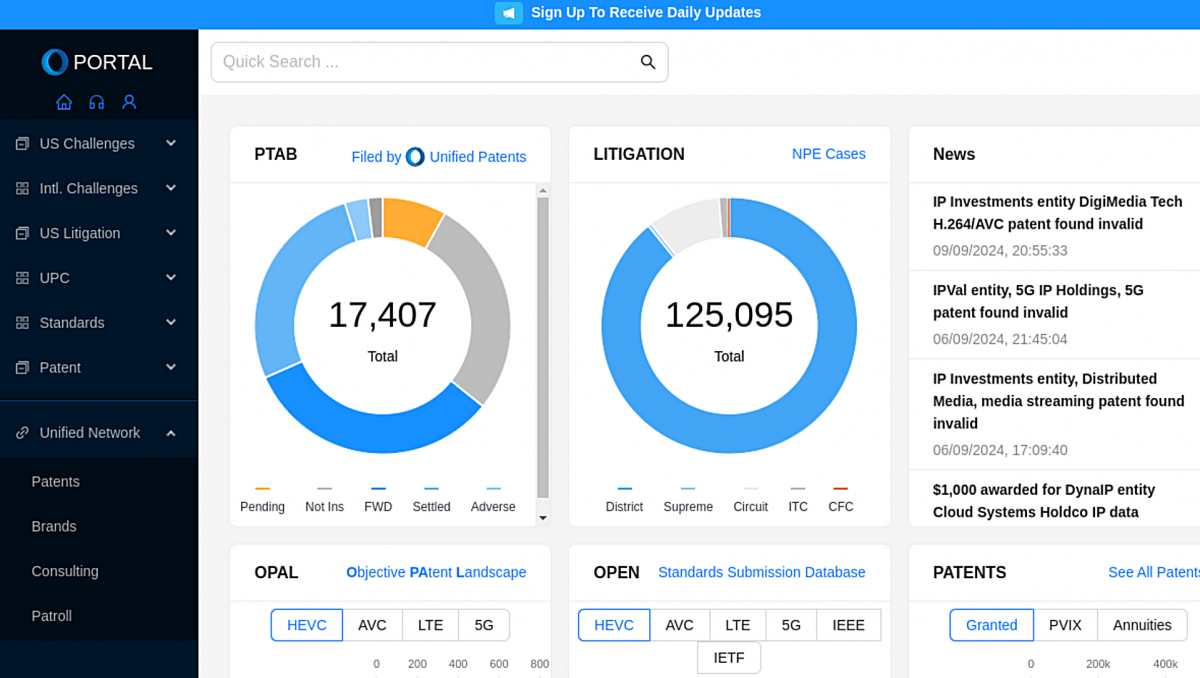Click the Intl. Challenges grid icon
This screenshot has height=678, width=1200.
[22, 189]
